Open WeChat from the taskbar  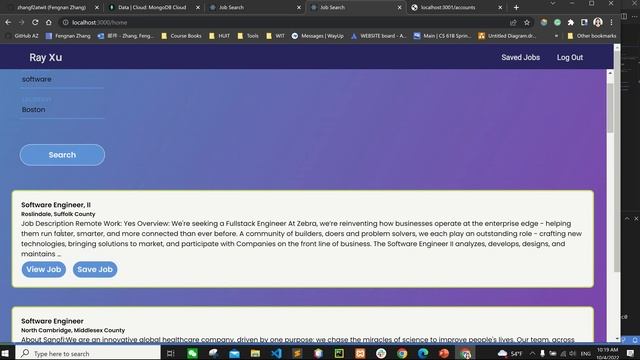[x=192, y=353]
